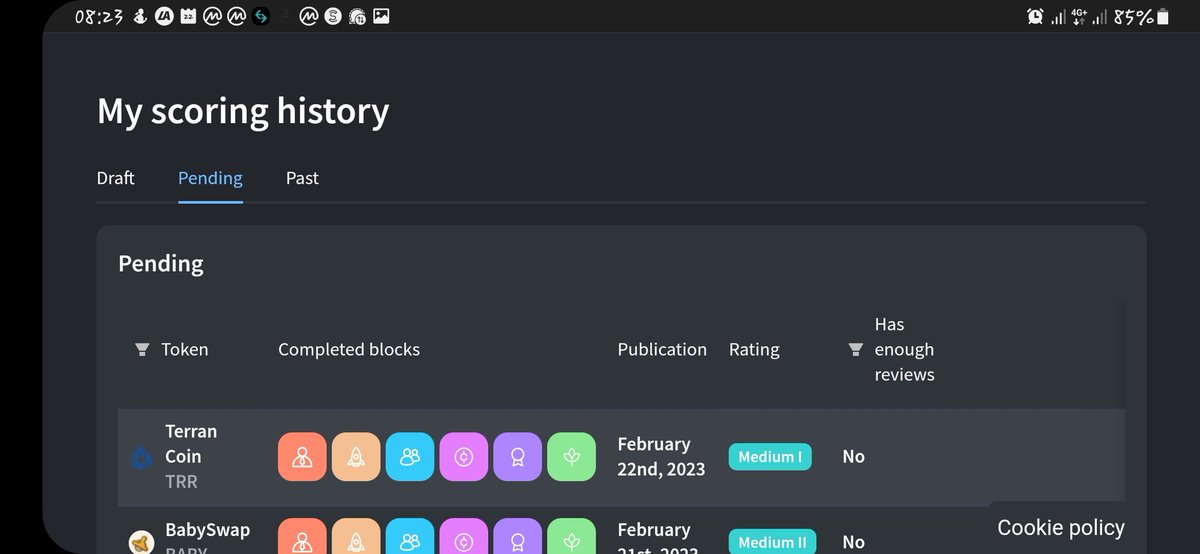Click the My scoring history heading
This screenshot has width=1200, height=554.
click(243, 110)
